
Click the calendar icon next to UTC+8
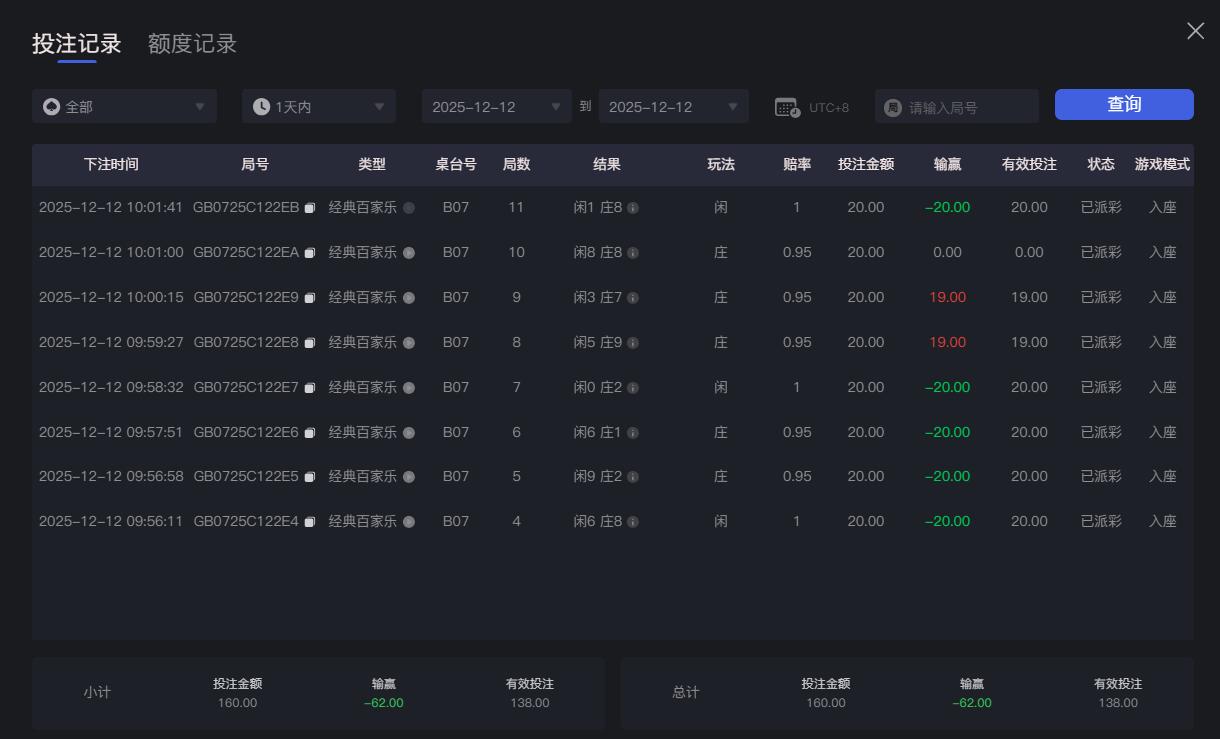point(789,105)
